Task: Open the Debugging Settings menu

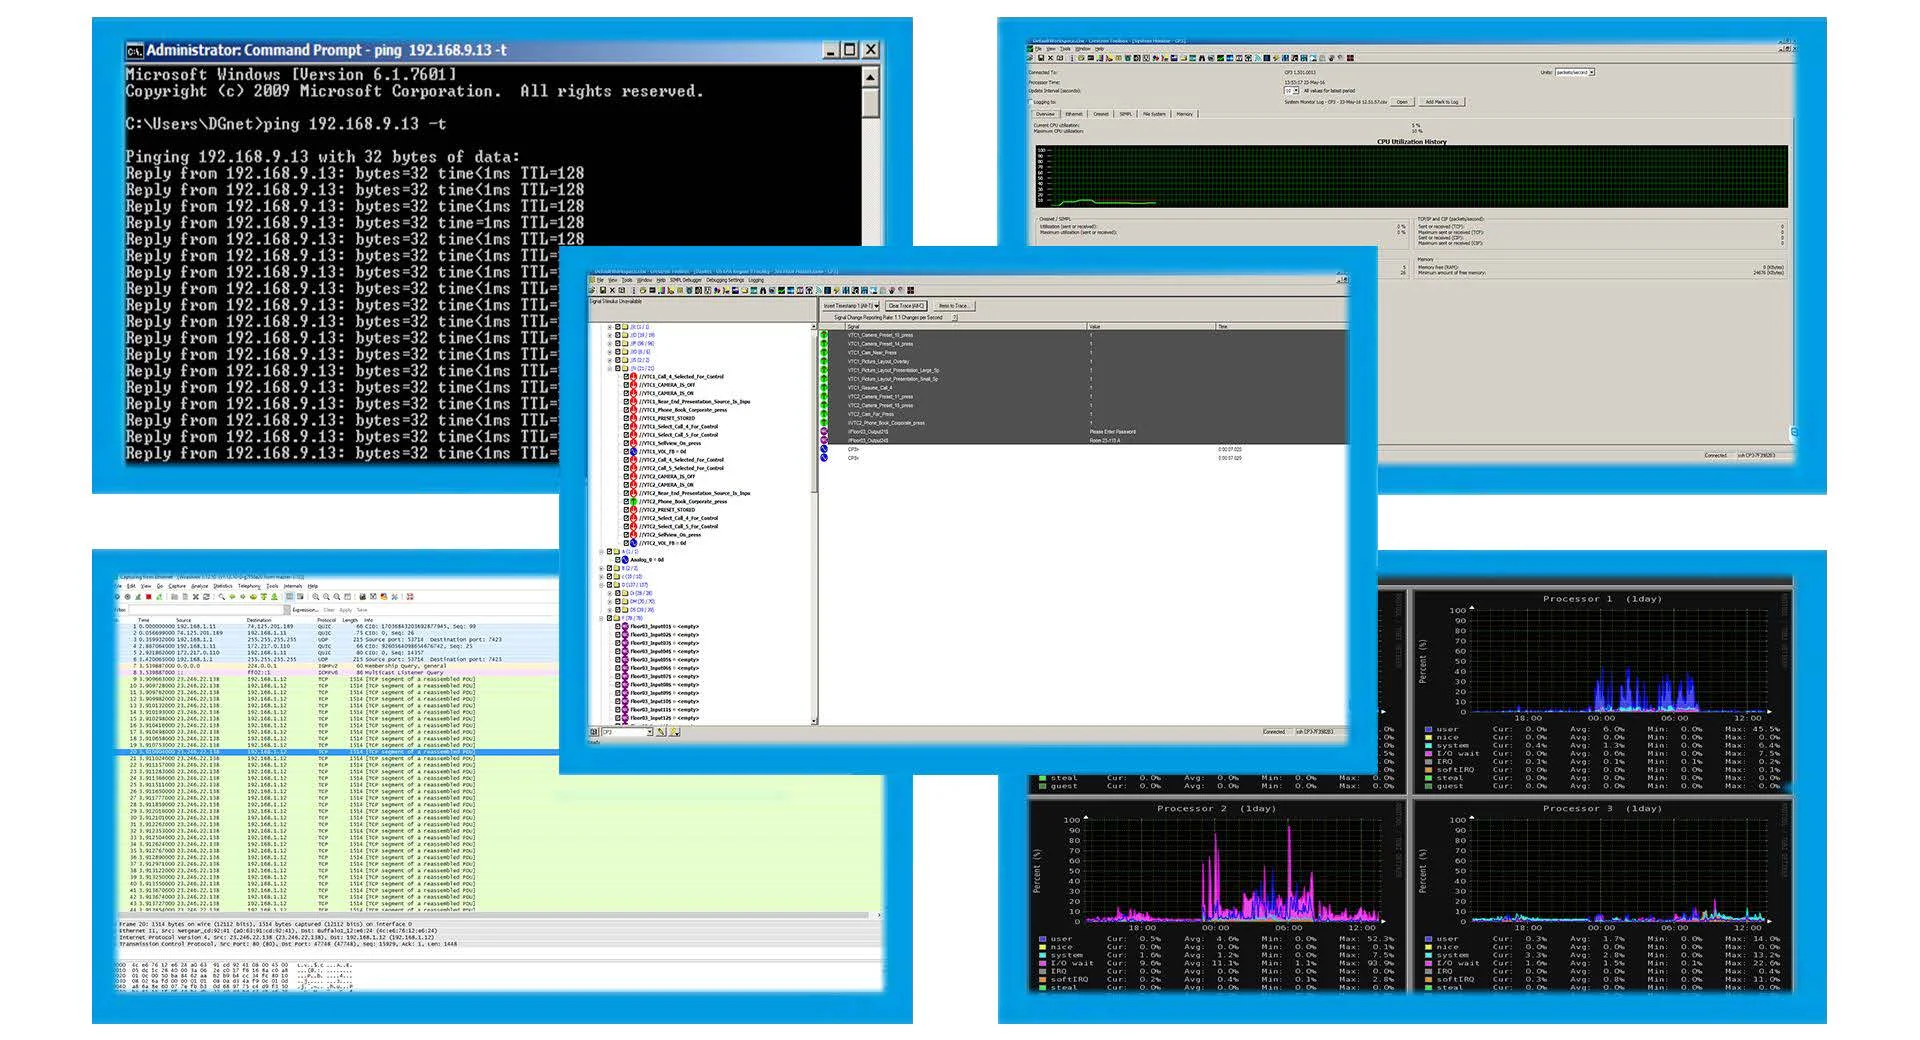Action: tap(725, 280)
